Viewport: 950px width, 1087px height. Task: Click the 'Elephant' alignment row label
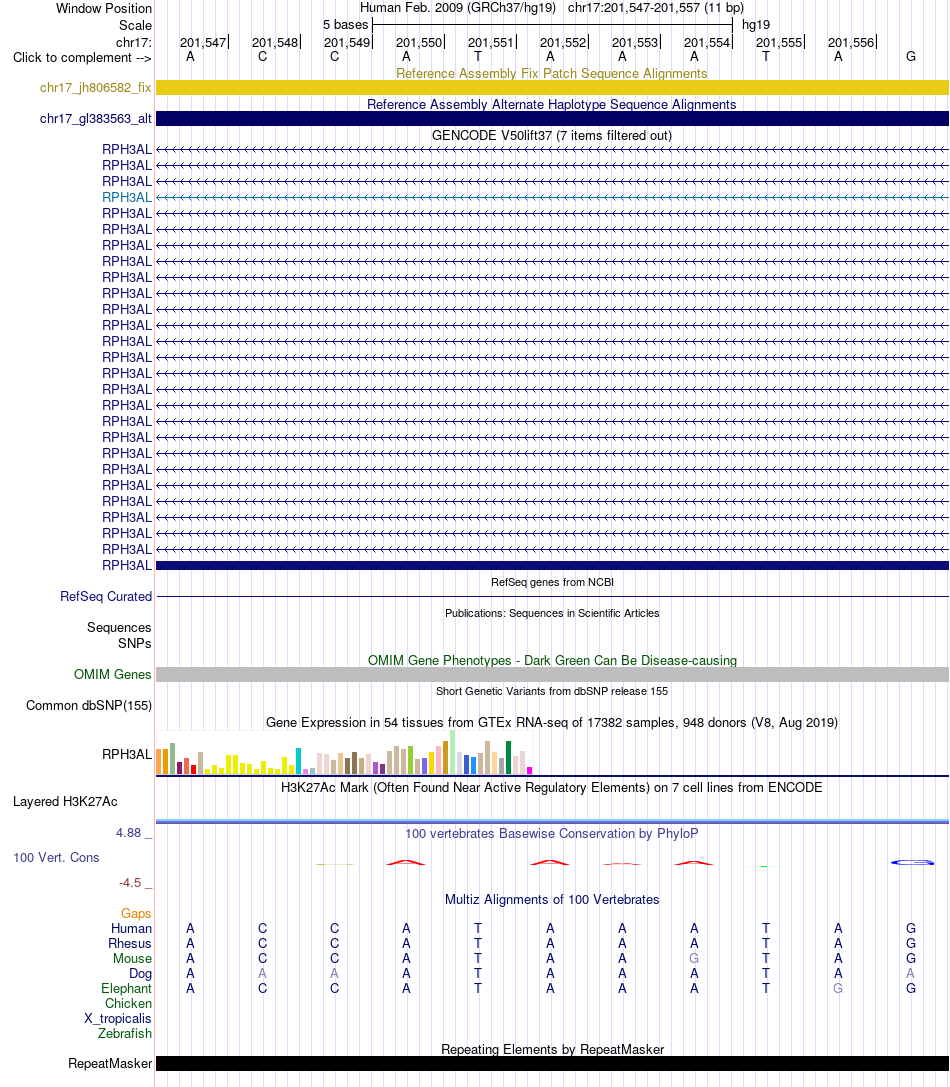[126, 989]
